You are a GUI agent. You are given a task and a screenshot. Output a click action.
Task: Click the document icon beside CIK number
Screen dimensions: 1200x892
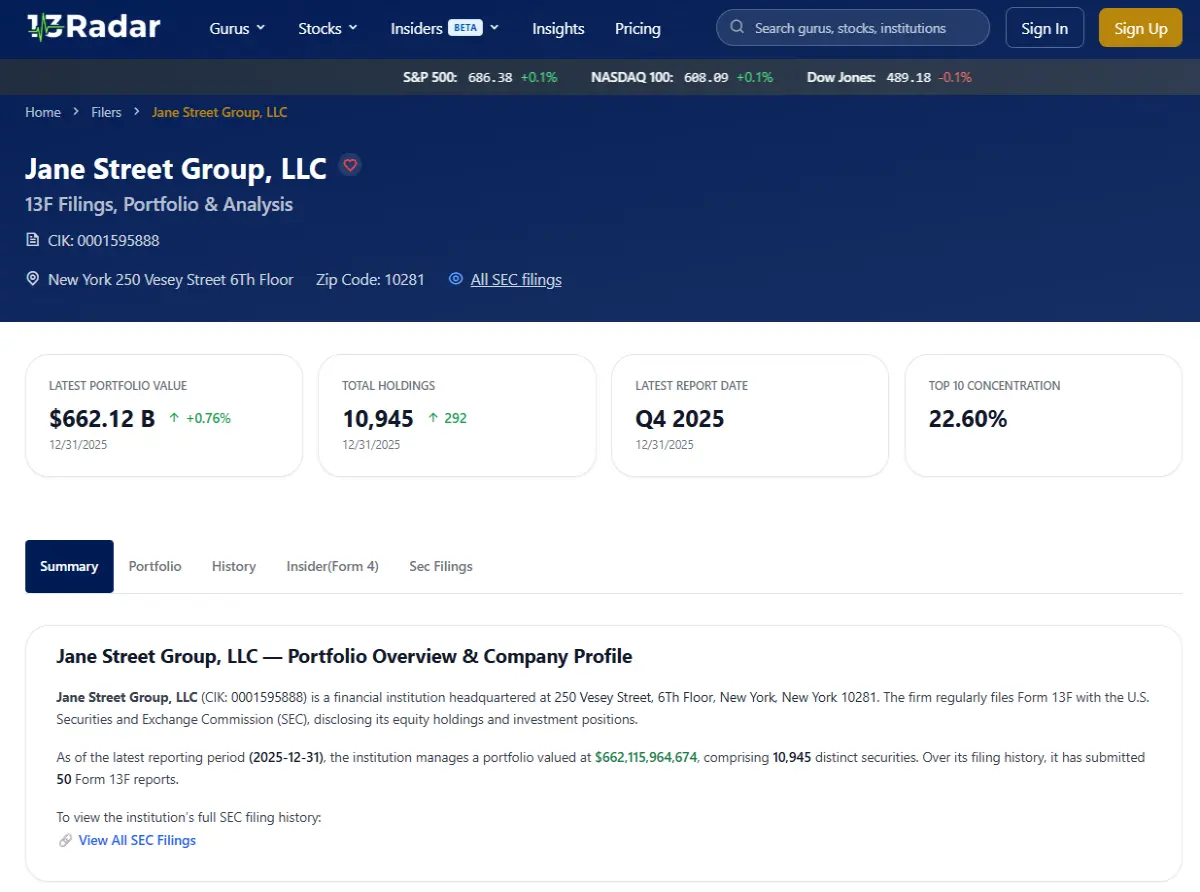click(33, 240)
